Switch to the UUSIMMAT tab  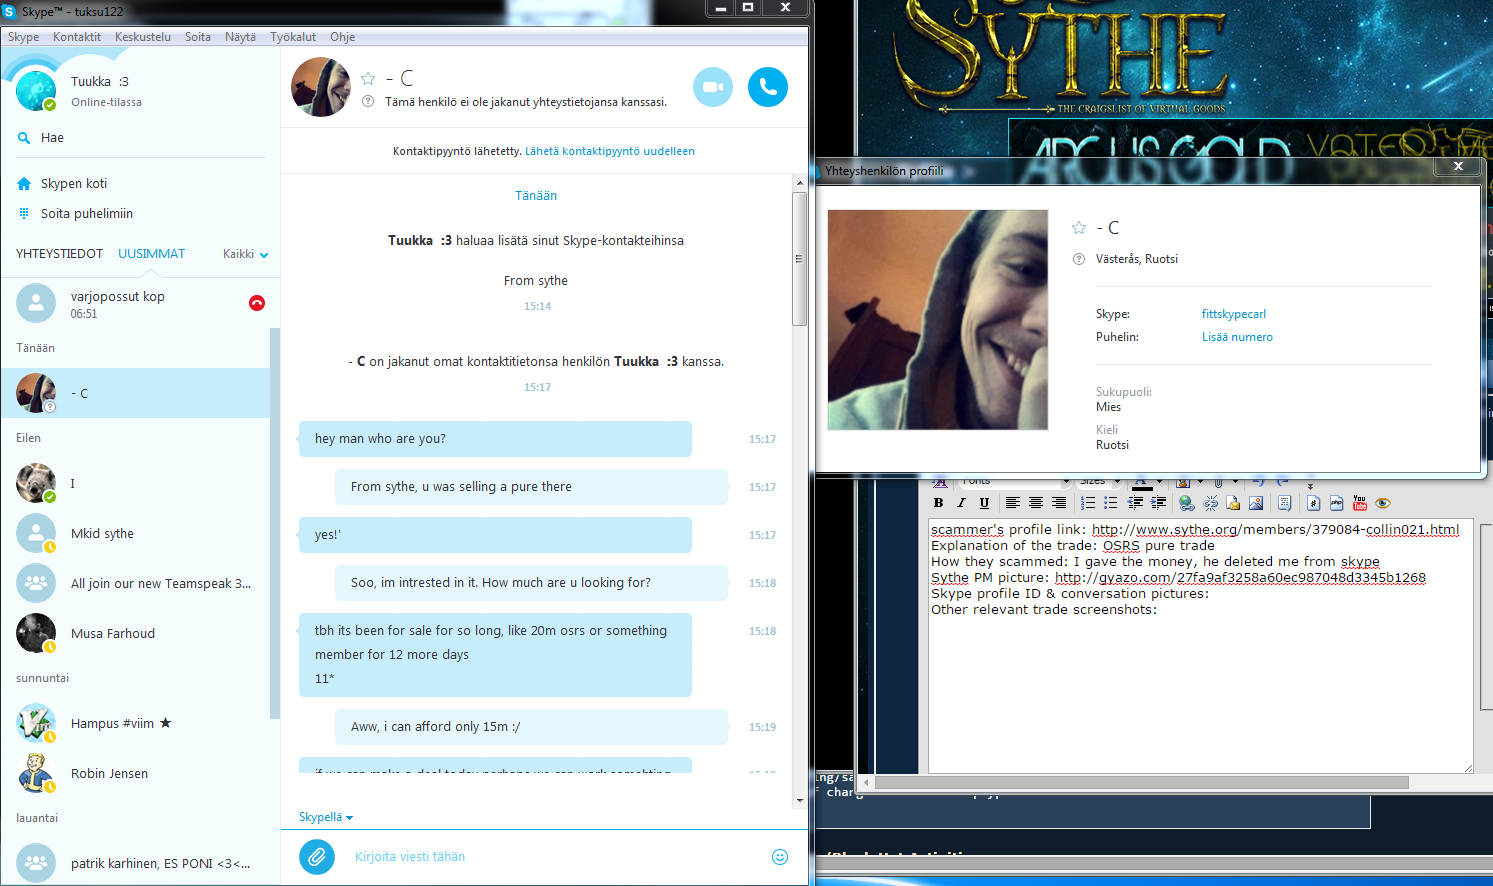coord(151,254)
